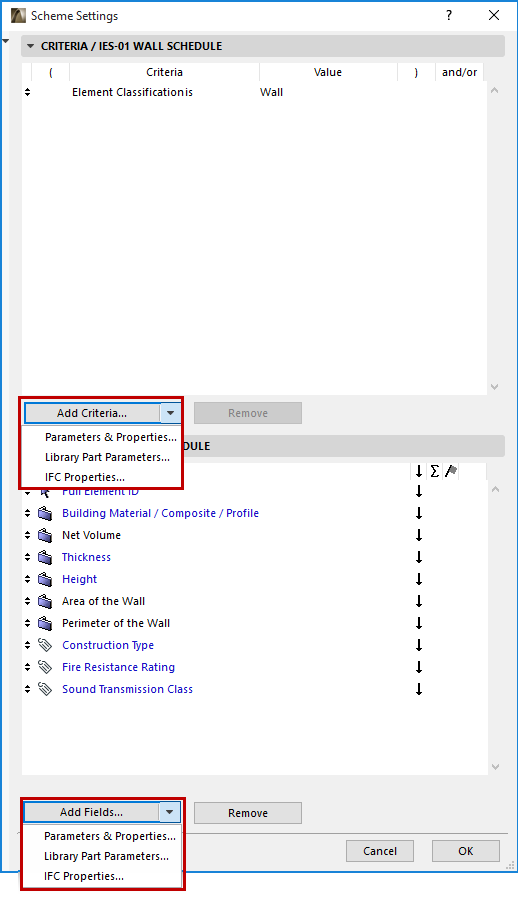
Task: Toggle sort arrow for Height
Action: click(419, 580)
